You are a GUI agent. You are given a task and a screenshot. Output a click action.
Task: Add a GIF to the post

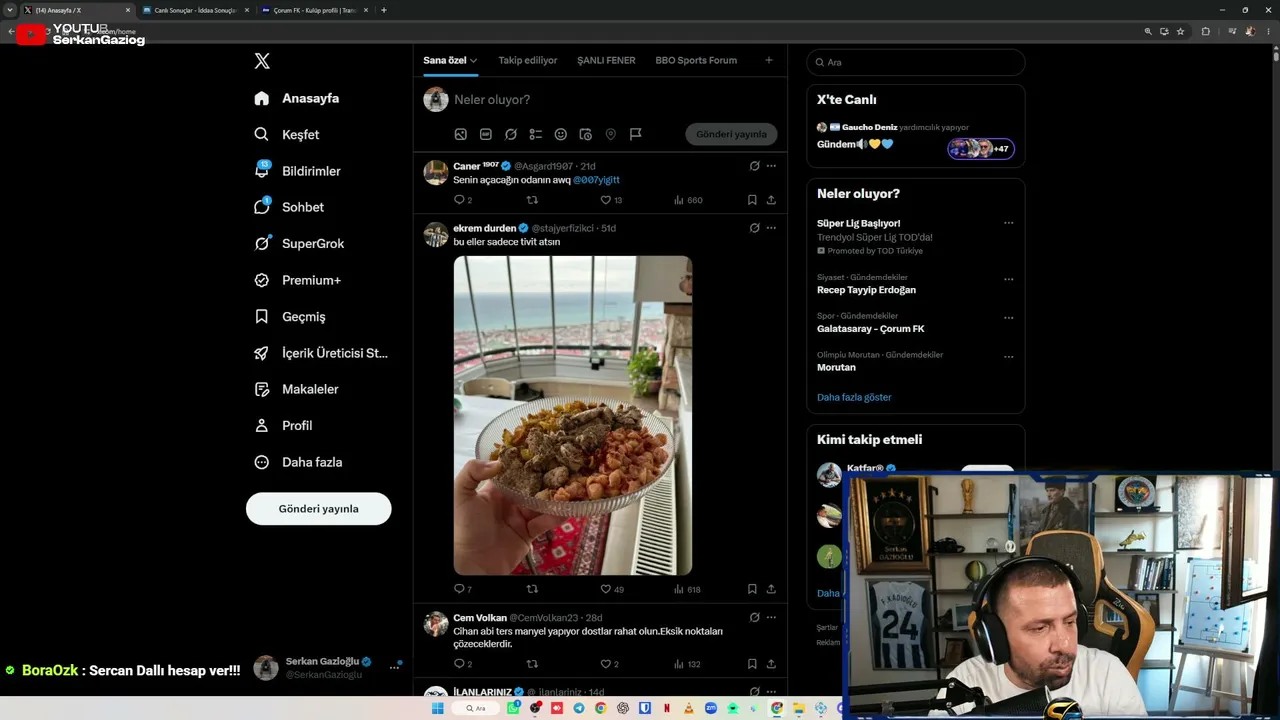(x=486, y=134)
